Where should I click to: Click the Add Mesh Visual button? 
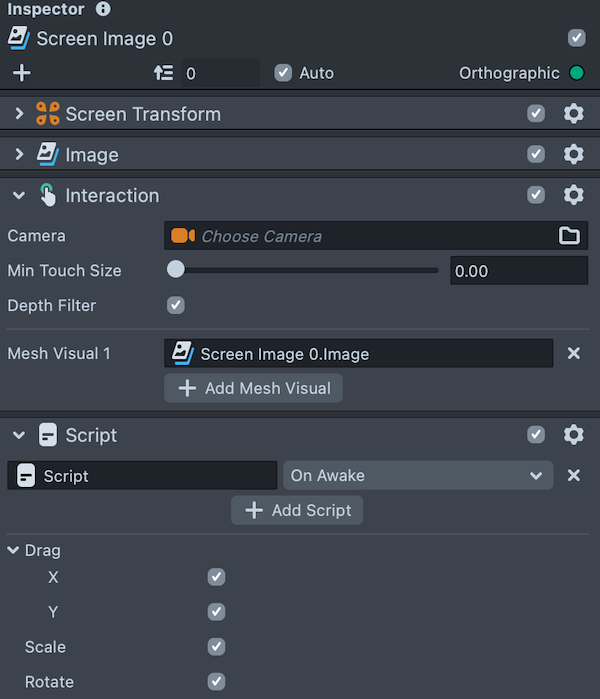[253, 388]
